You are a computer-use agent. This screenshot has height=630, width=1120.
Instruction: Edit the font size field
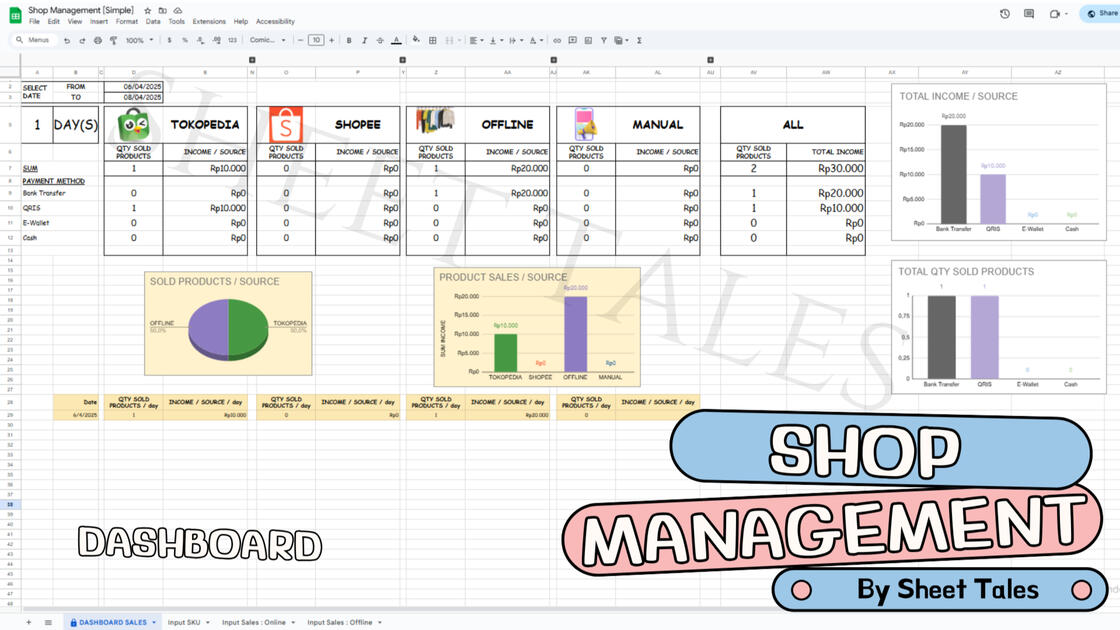316,41
